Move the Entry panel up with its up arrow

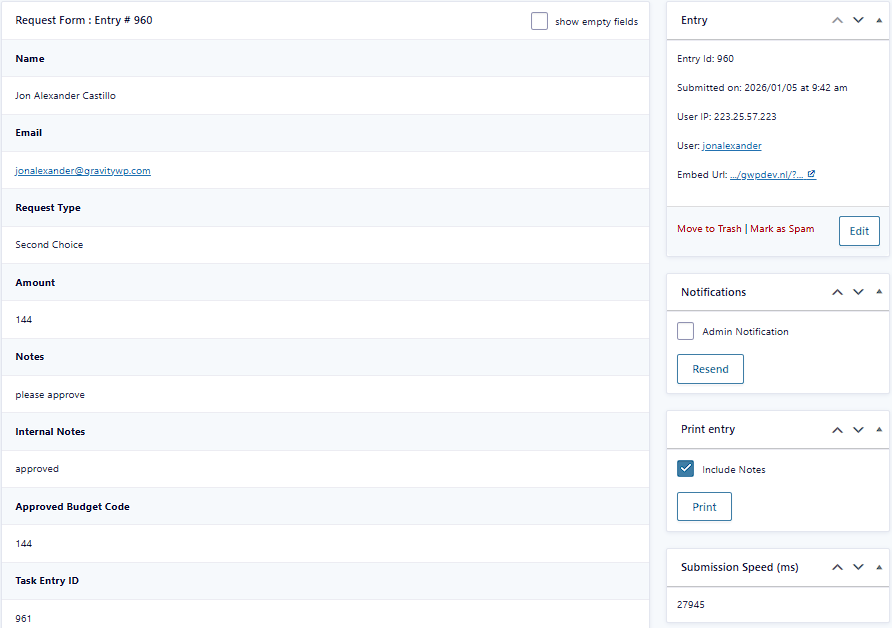837,20
